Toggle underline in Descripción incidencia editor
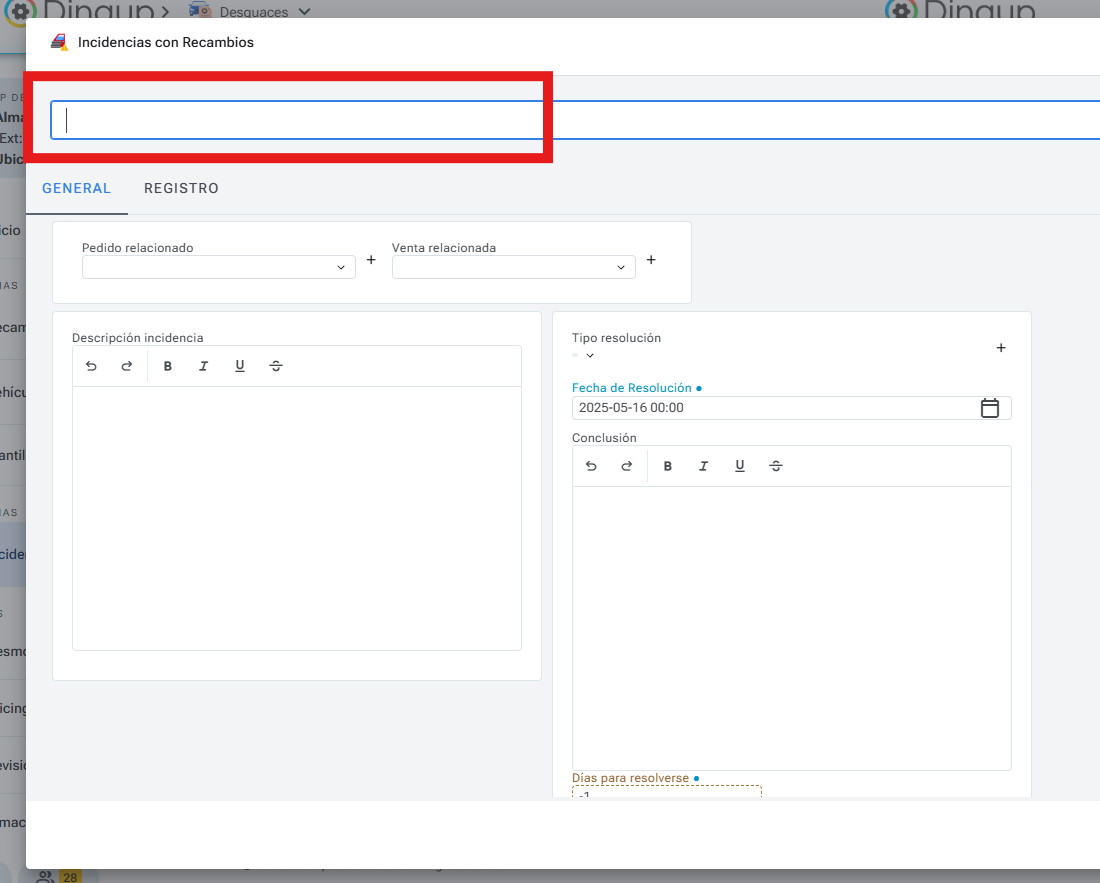 [x=240, y=366]
